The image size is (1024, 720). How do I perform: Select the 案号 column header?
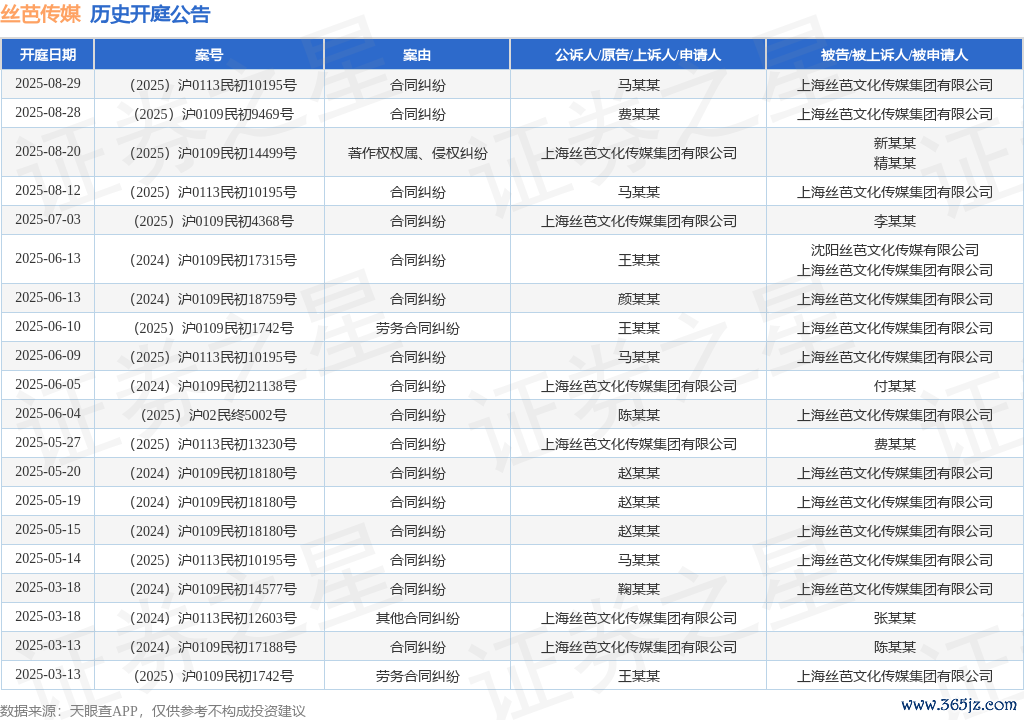(x=209, y=55)
